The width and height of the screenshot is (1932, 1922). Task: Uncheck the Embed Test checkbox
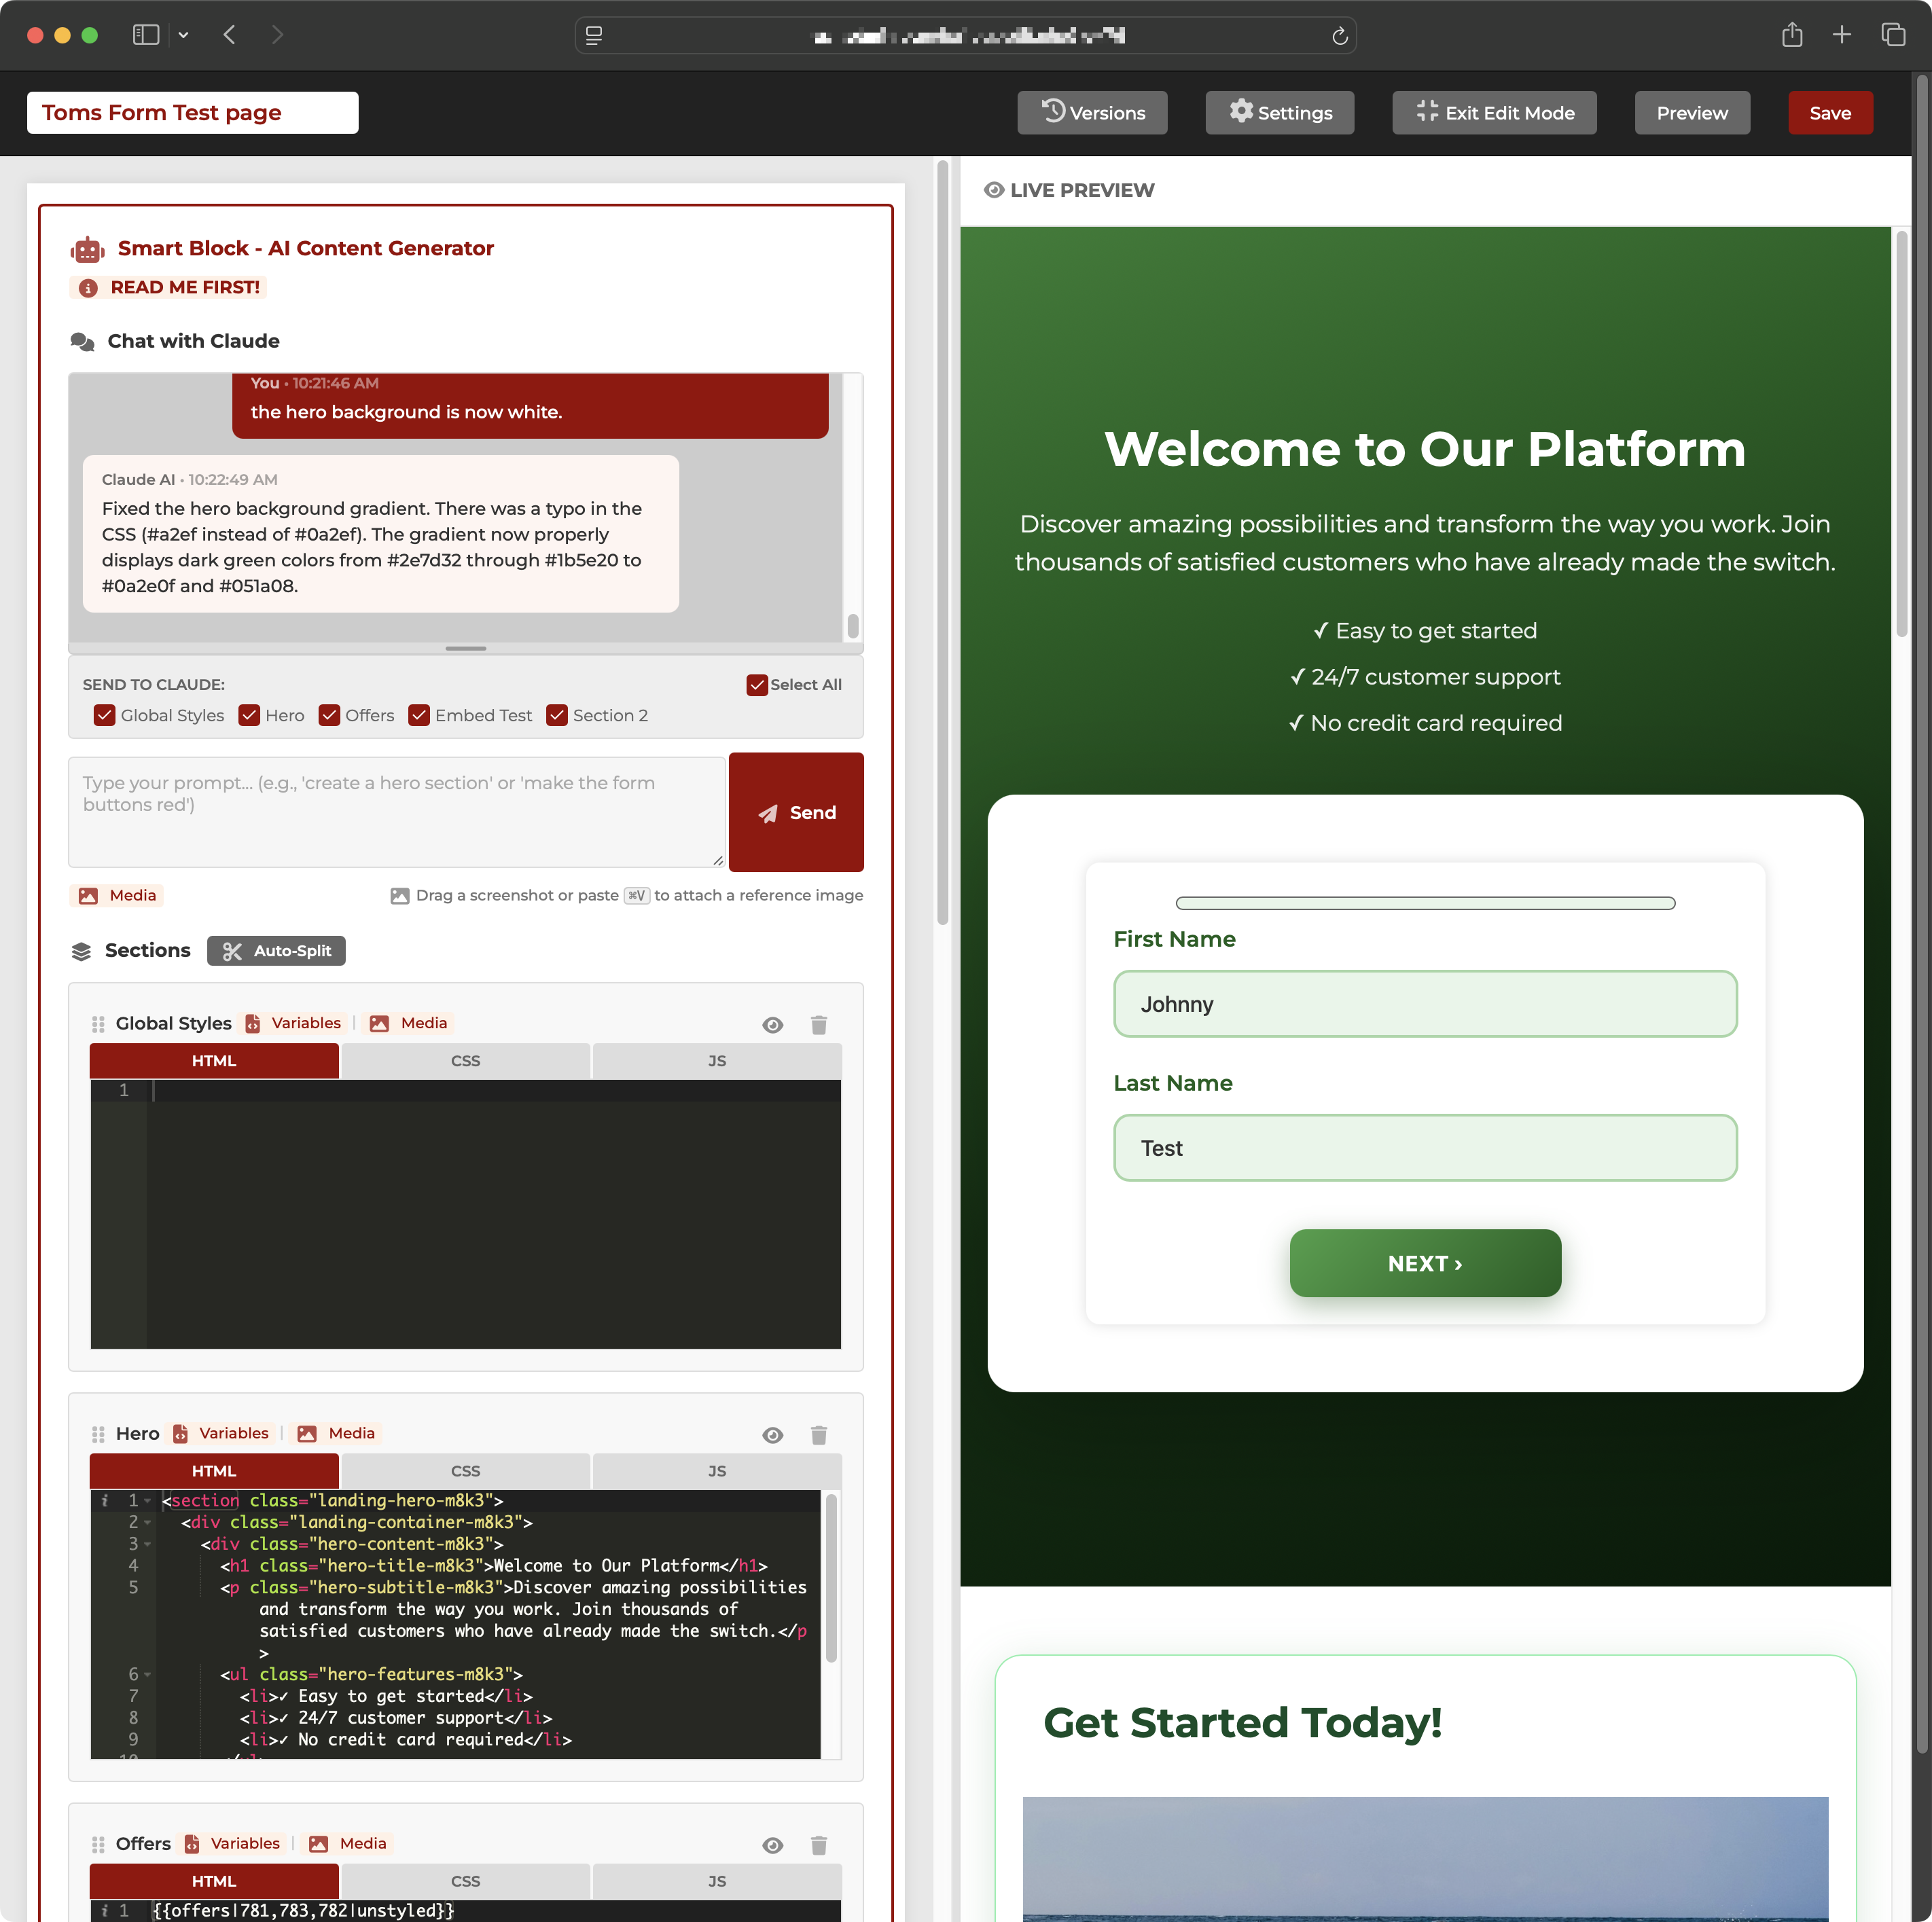pos(420,715)
